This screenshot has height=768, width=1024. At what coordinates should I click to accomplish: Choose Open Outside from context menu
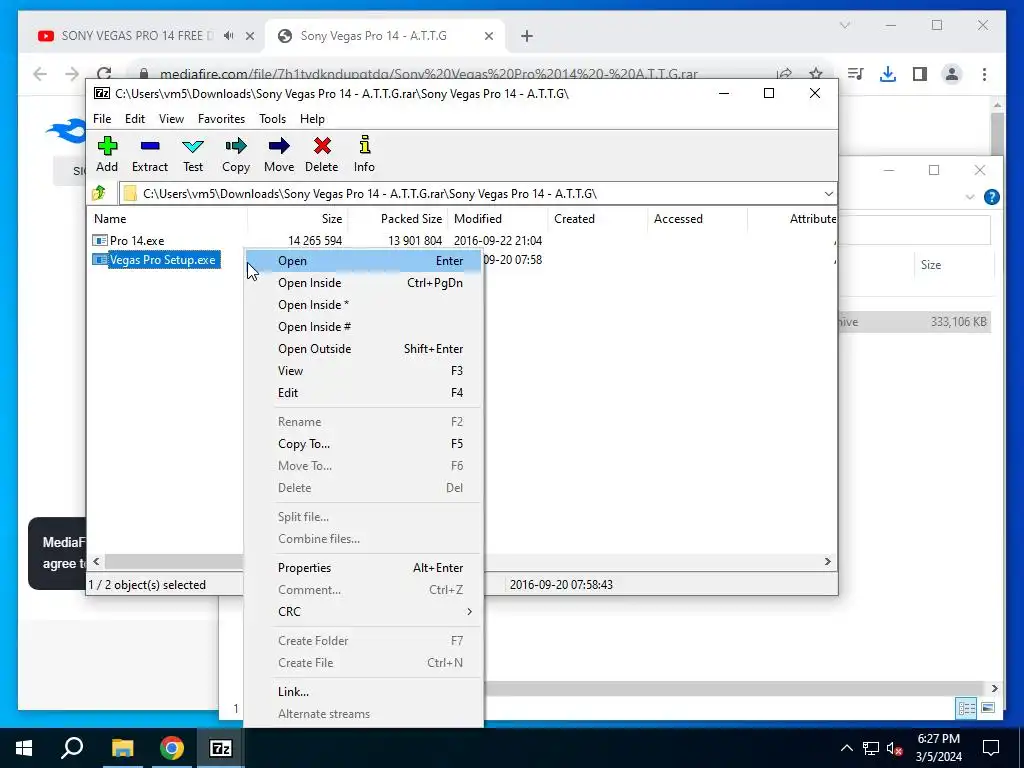pyautogui.click(x=364, y=349)
